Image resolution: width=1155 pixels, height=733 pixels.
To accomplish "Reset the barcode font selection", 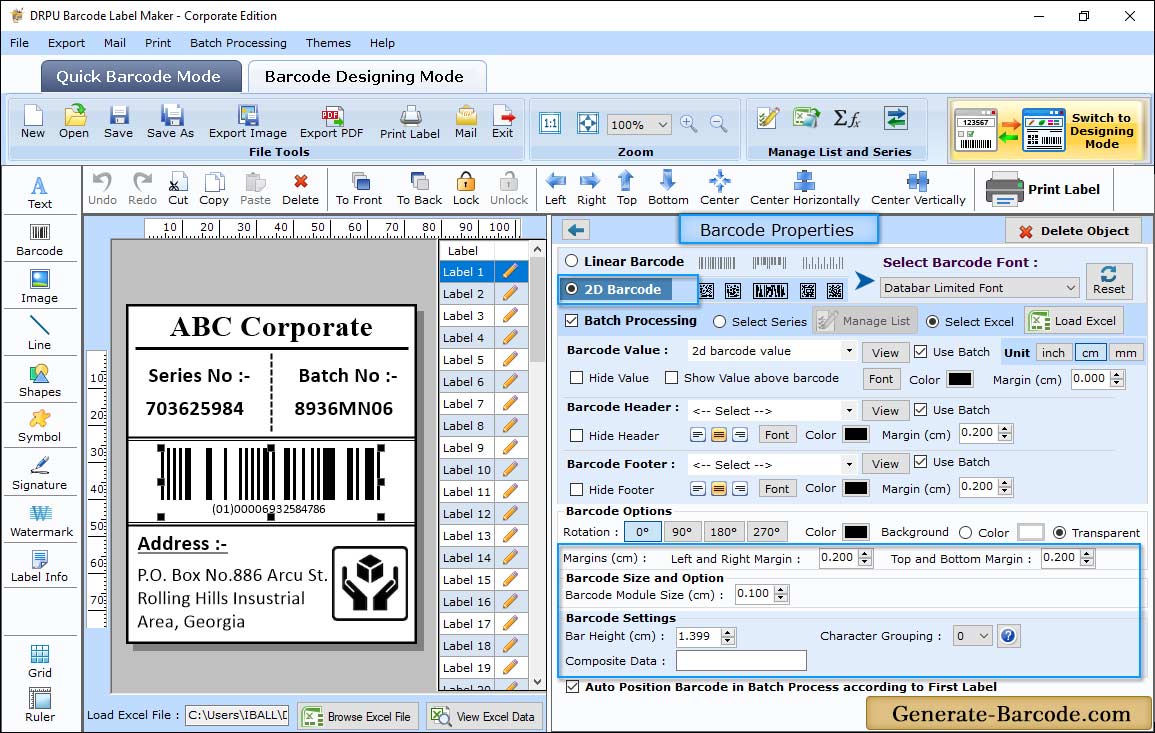I will coord(1109,281).
